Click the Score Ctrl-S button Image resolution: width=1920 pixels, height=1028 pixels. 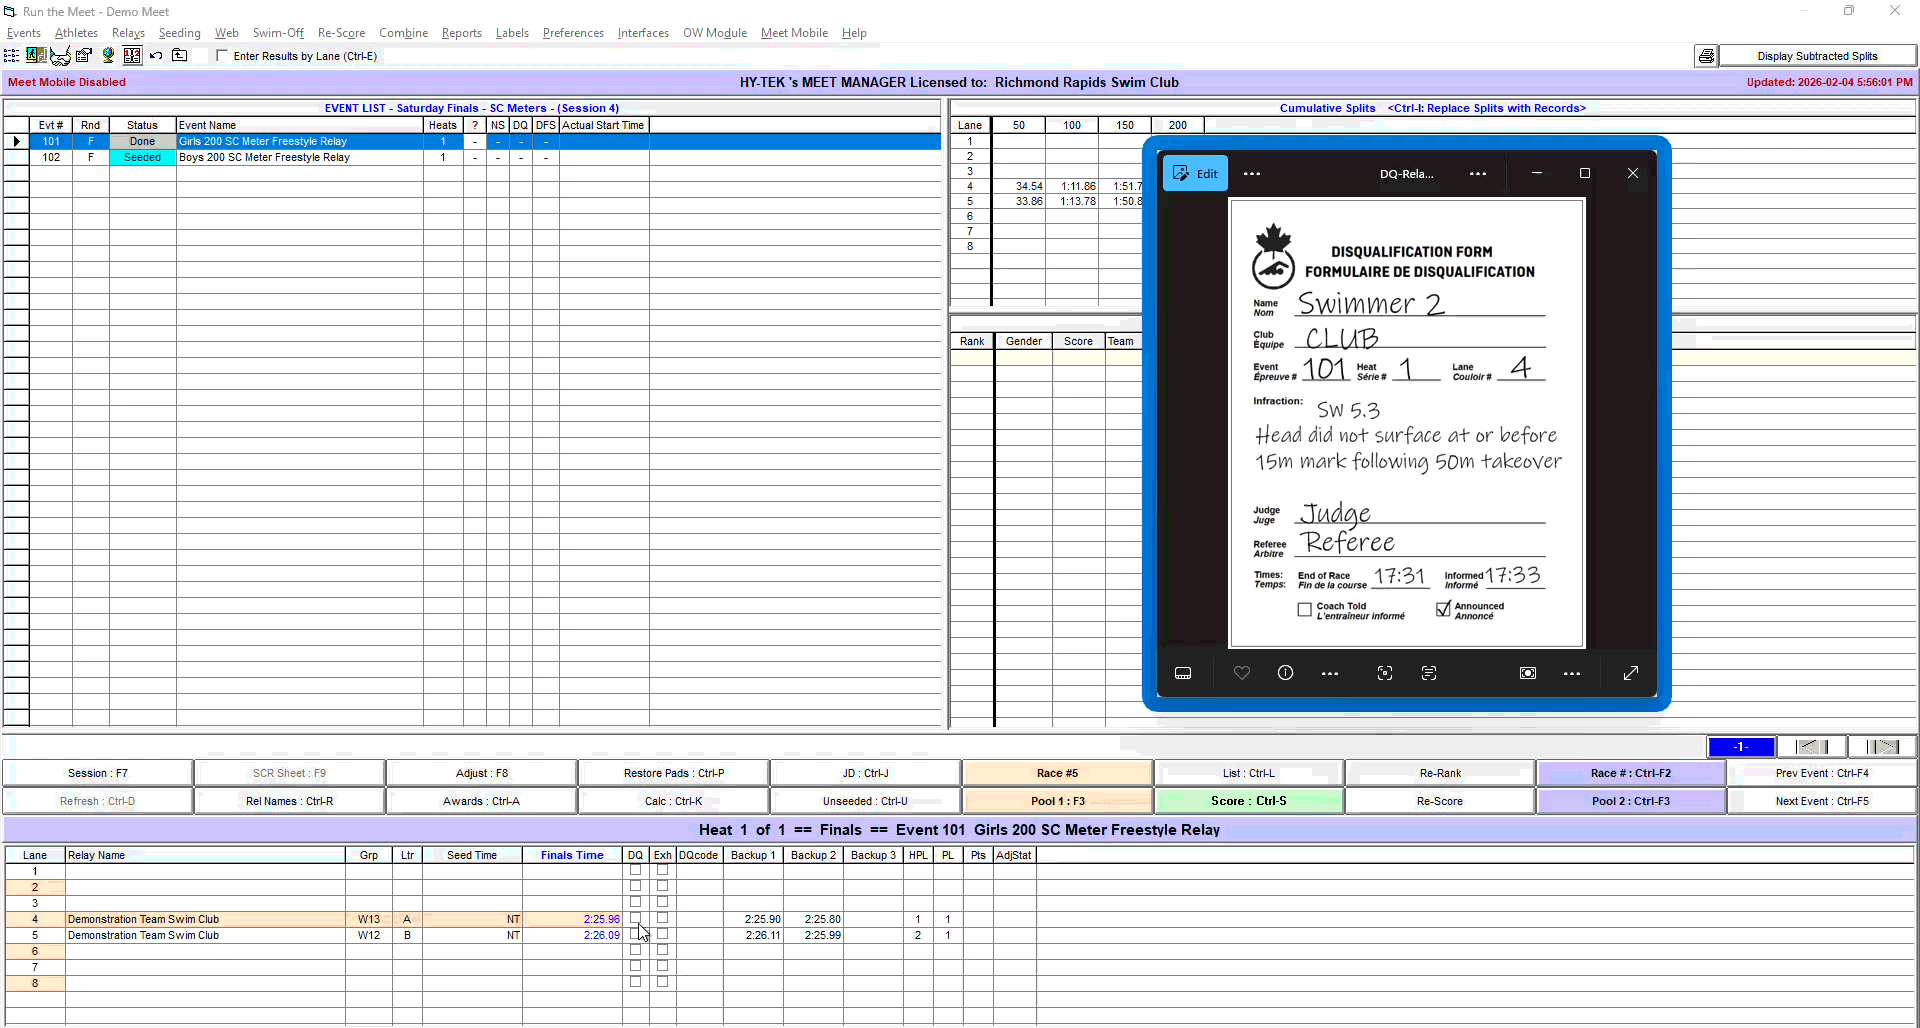(1248, 801)
